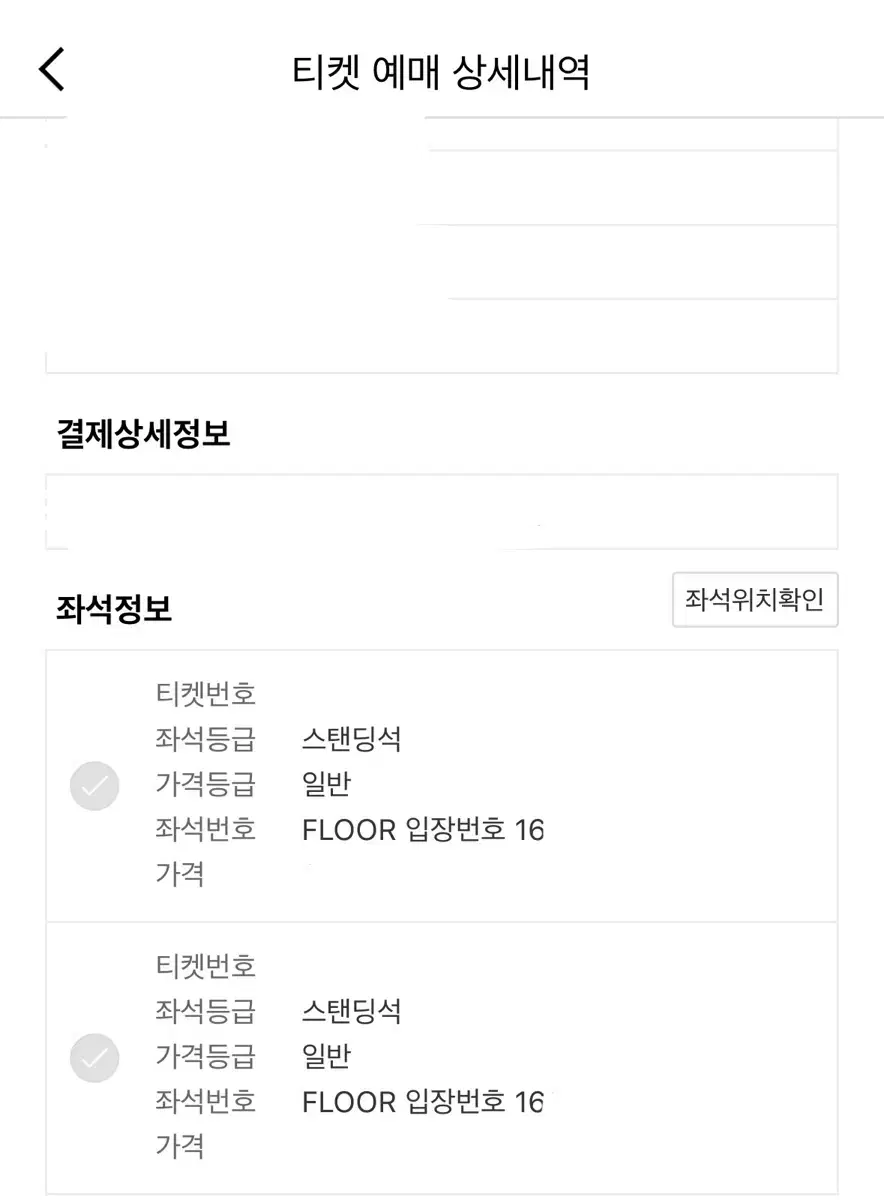The width and height of the screenshot is (884, 1200).
Task: Click the 좌석정보 section heading
Action: pyautogui.click(x=114, y=608)
